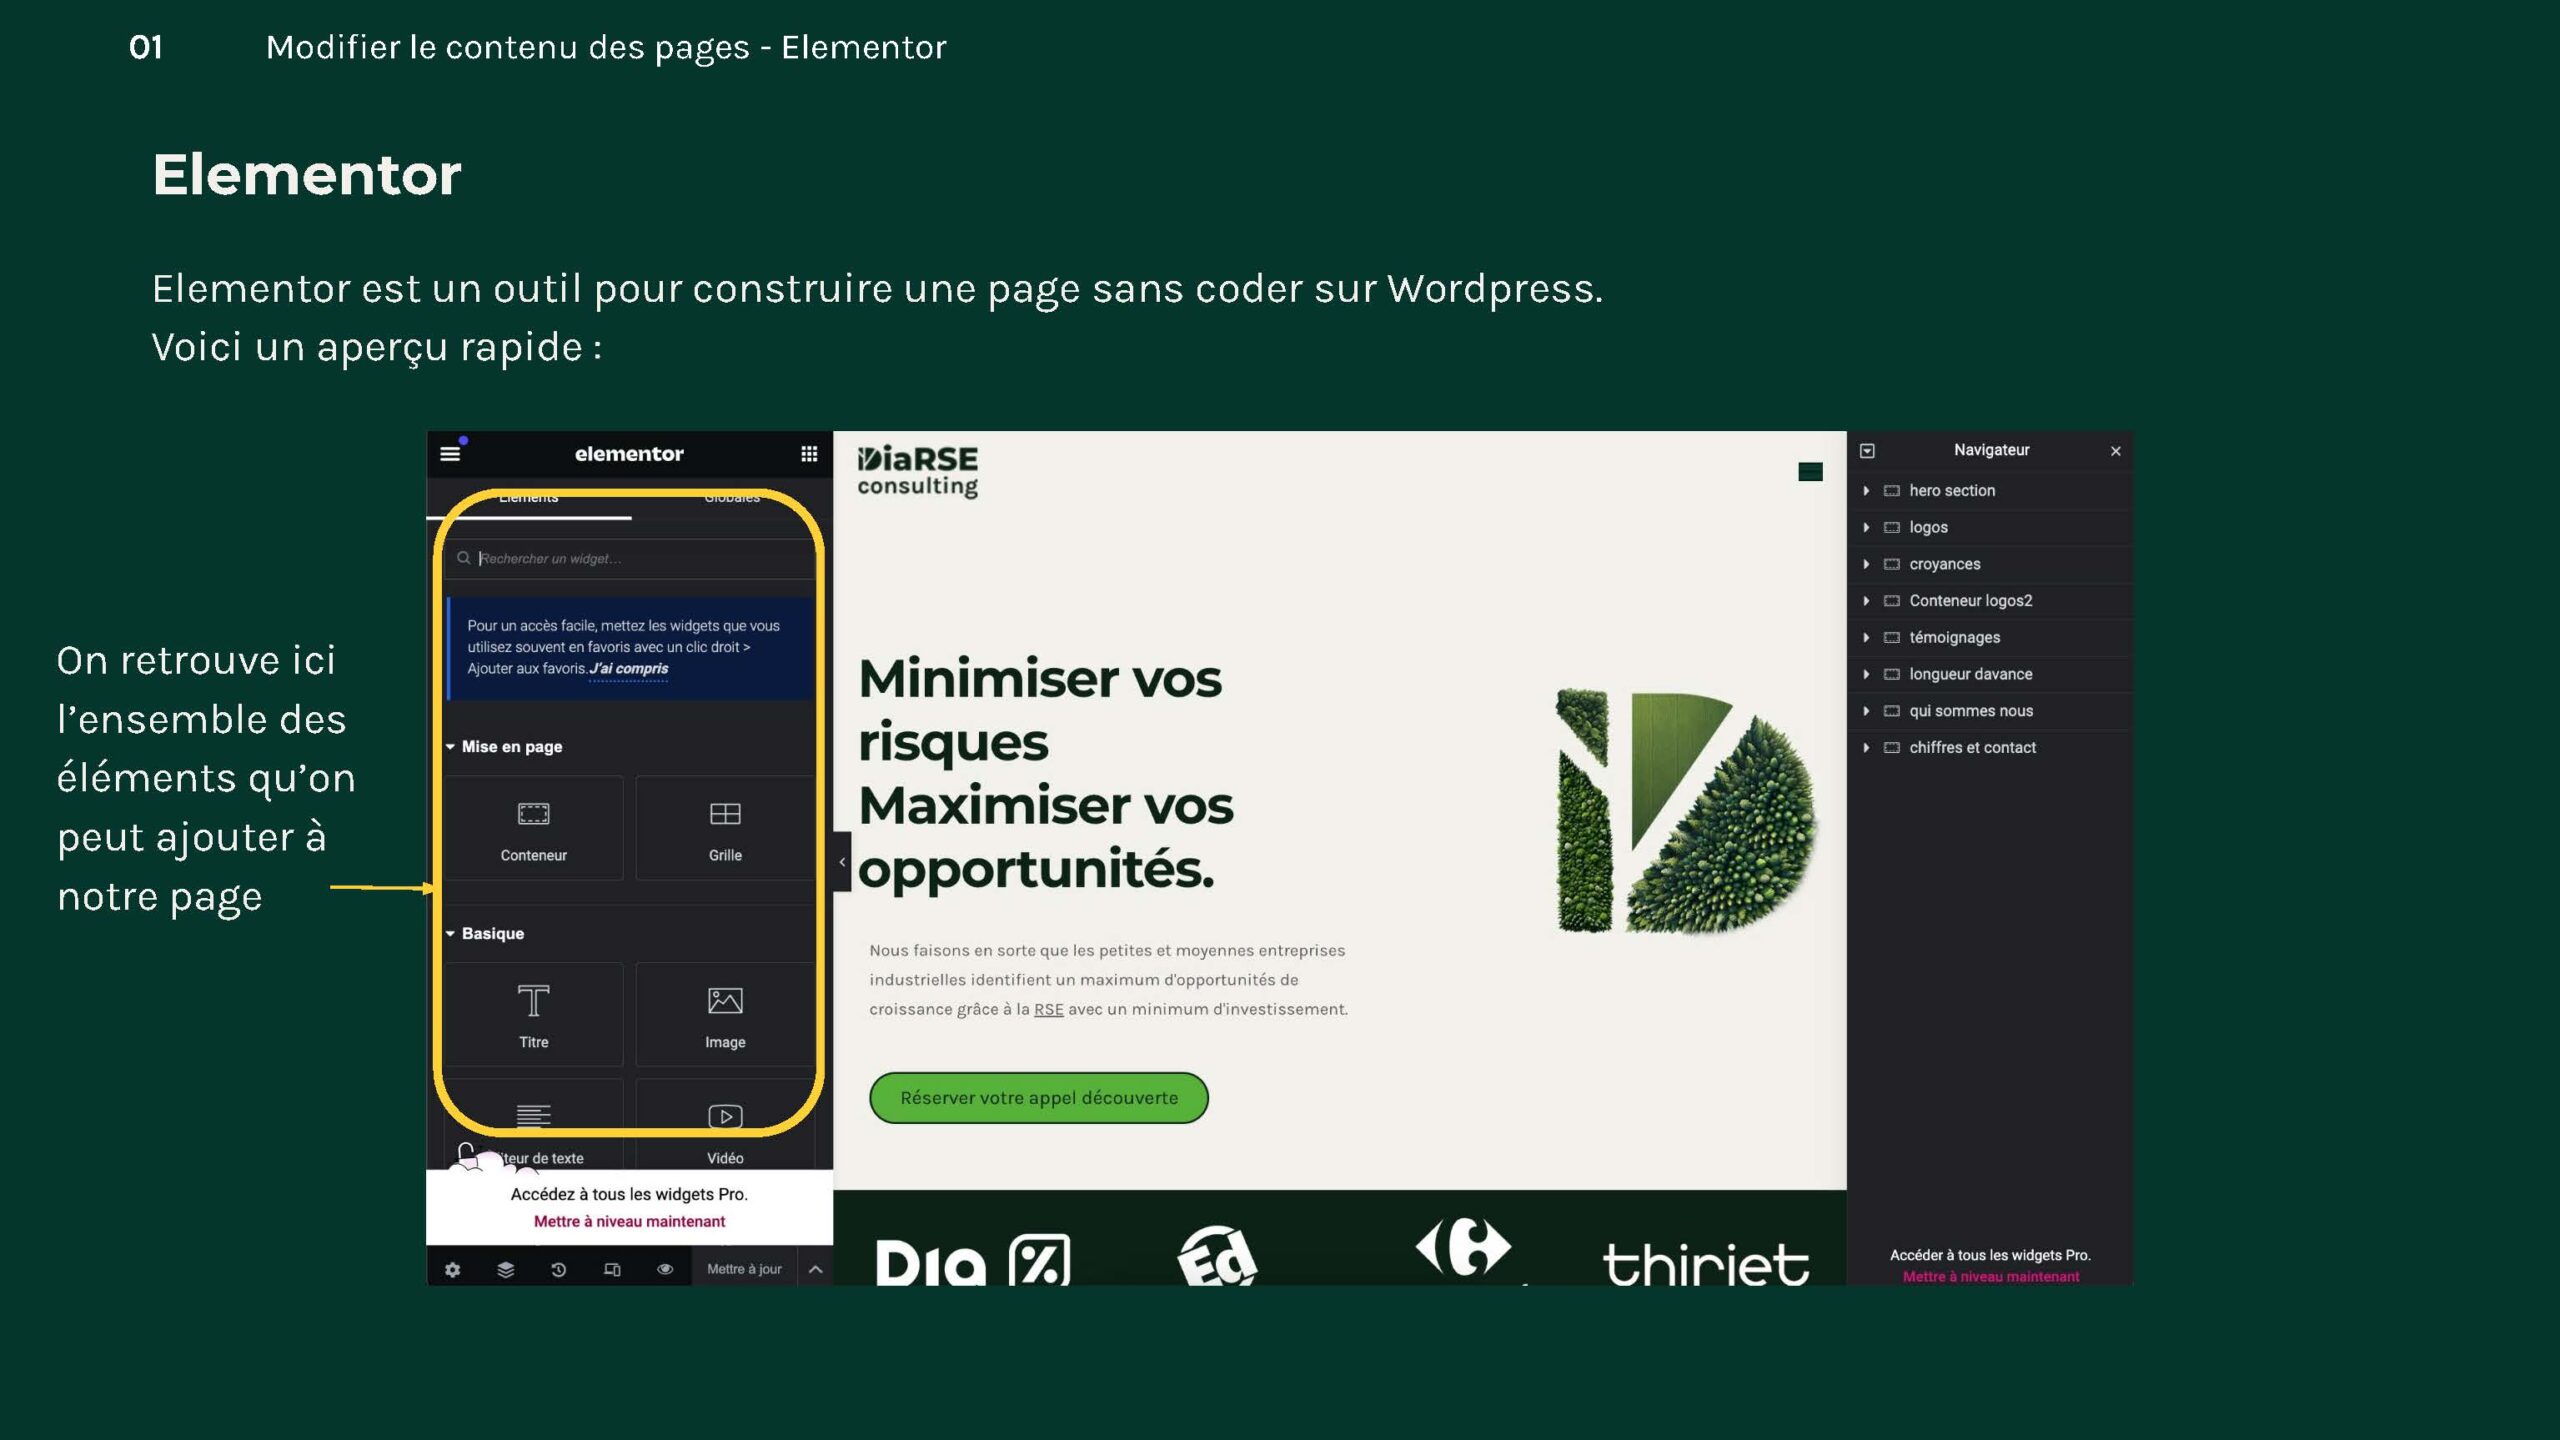Screen dimensions: 2560x1440
Task: Add a Conteneur widget
Action: pyautogui.click(x=533, y=829)
